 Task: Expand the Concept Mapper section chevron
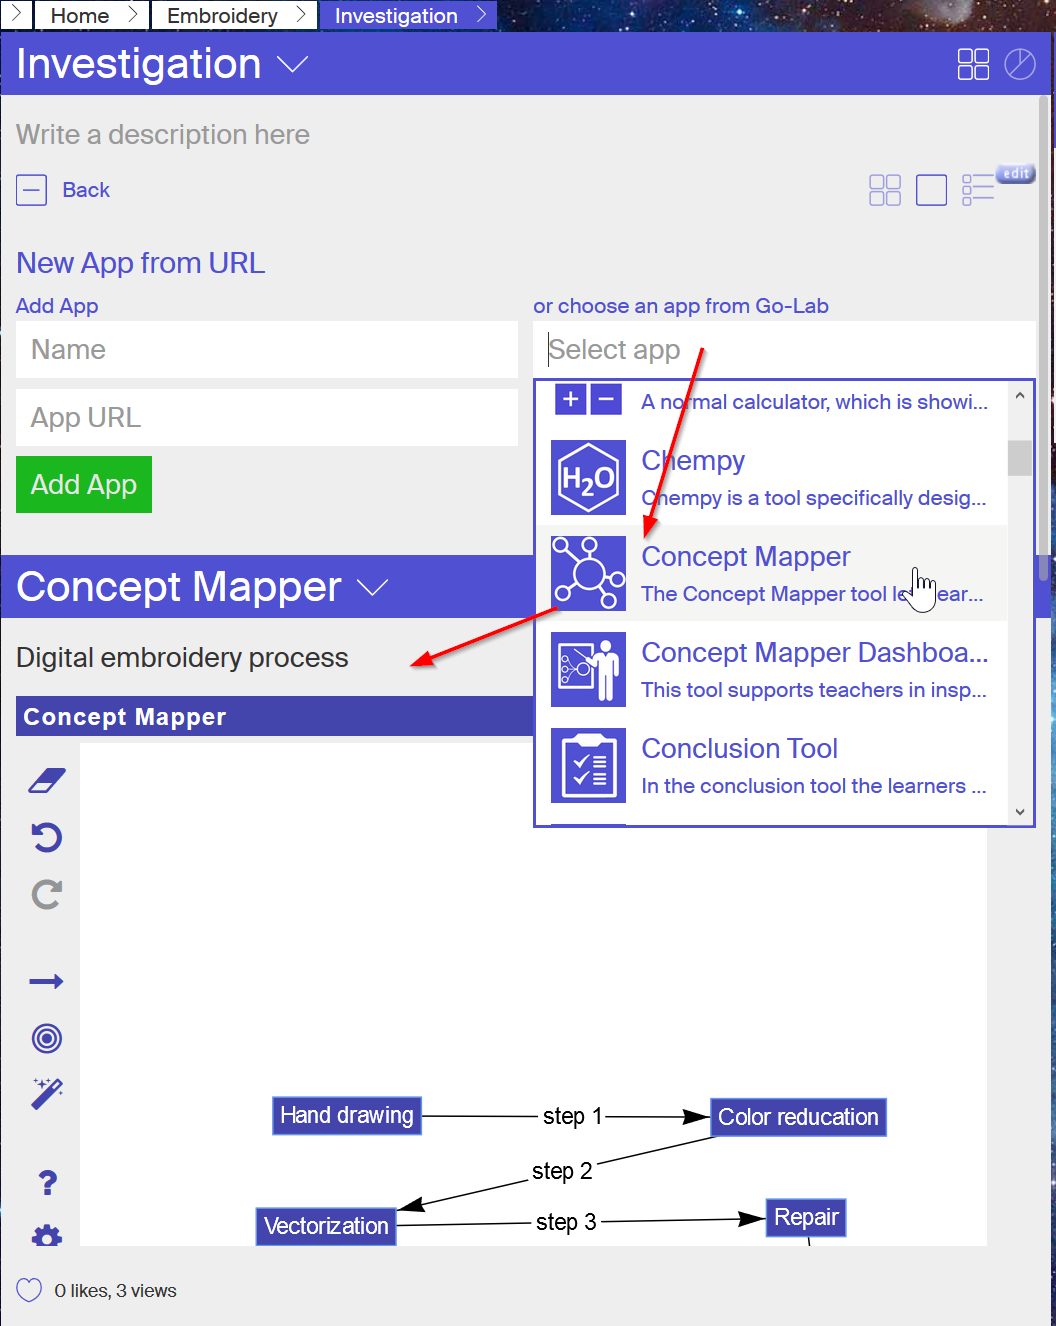coord(372,588)
